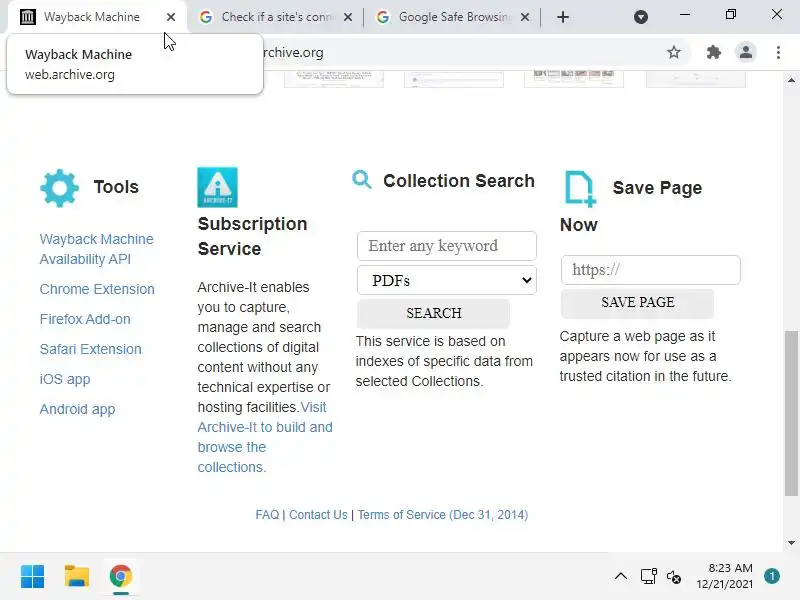The width and height of the screenshot is (800, 600).
Task: Open File Explorer from the taskbar
Action: (x=77, y=577)
